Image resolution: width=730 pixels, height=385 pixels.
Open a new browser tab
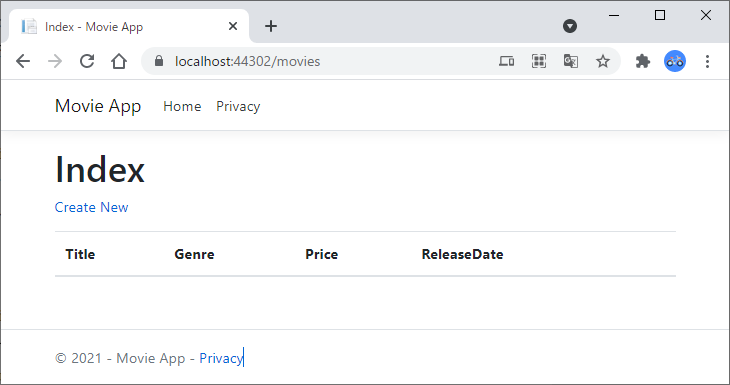click(271, 26)
